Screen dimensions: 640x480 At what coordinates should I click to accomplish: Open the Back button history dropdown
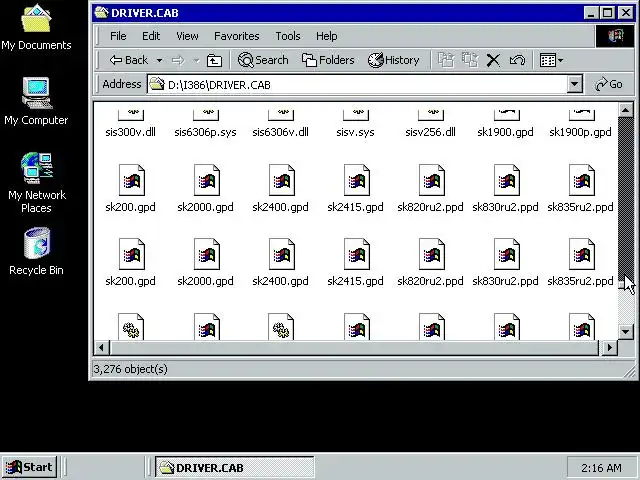[160, 60]
